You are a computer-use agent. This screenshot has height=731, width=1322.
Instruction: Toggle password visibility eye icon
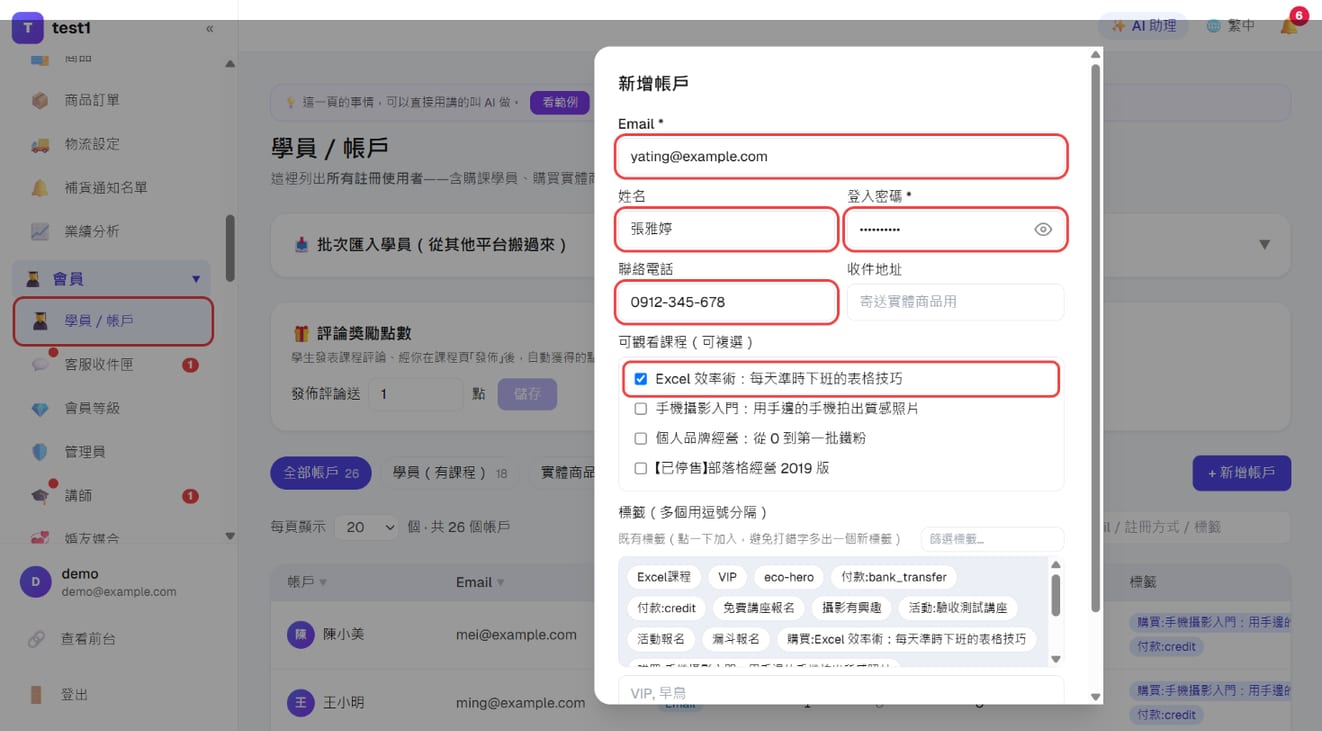pyautogui.click(x=1043, y=230)
